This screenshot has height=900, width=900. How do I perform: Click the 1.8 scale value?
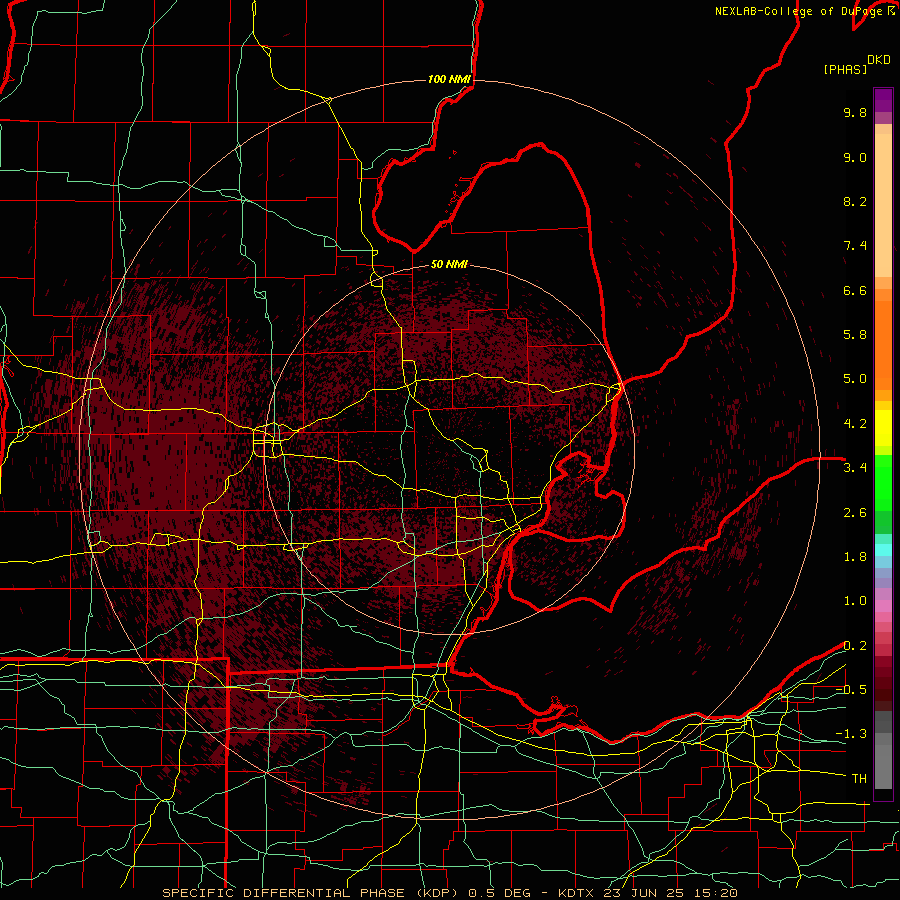[x=855, y=557]
